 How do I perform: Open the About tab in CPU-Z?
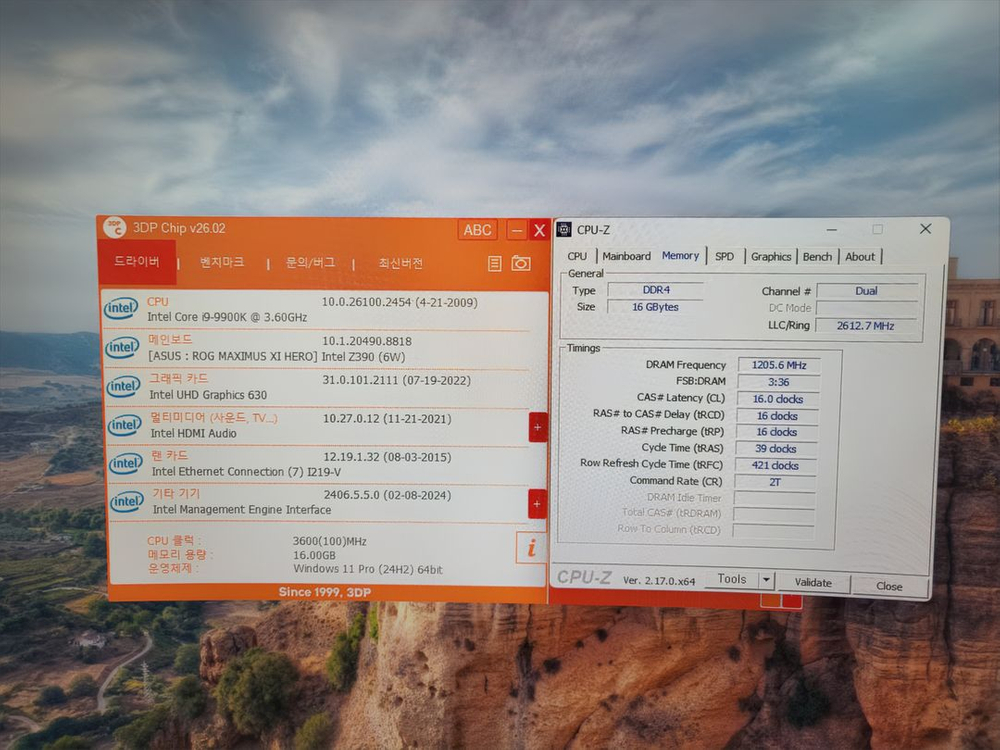(x=860, y=256)
